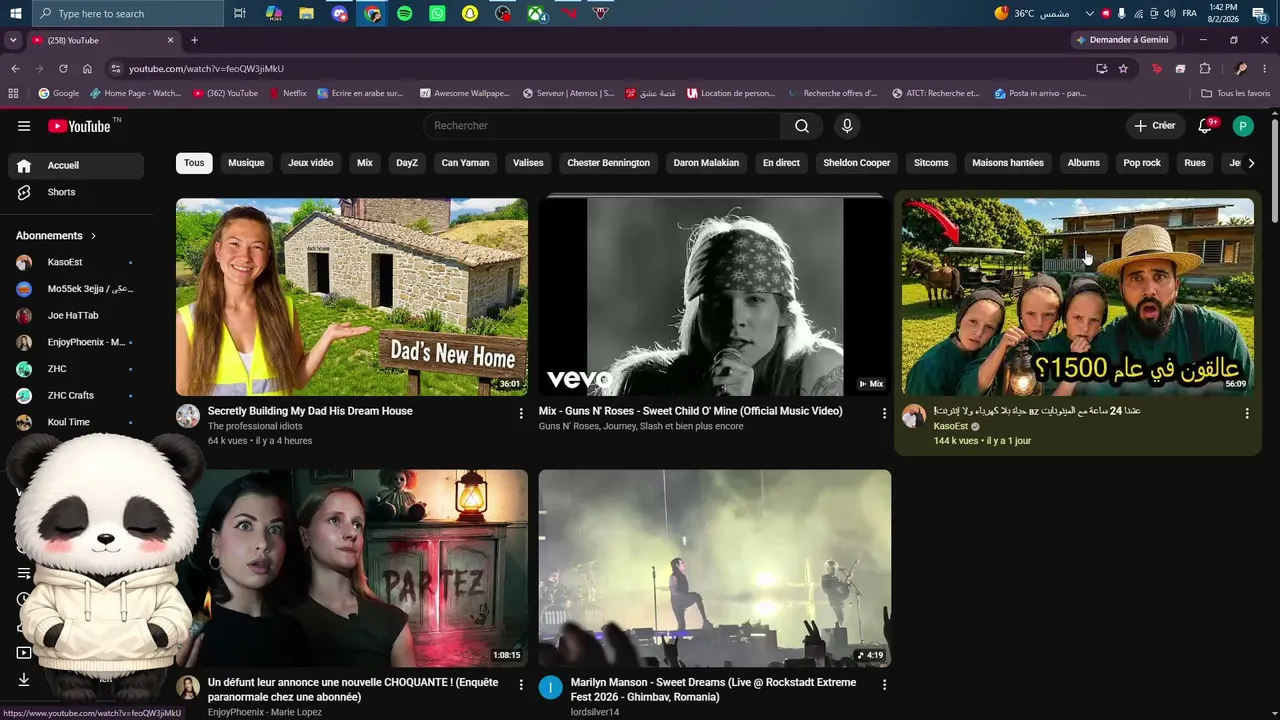Show hidden system tray icons
The image size is (1280, 720).
(x=1090, y=13)
